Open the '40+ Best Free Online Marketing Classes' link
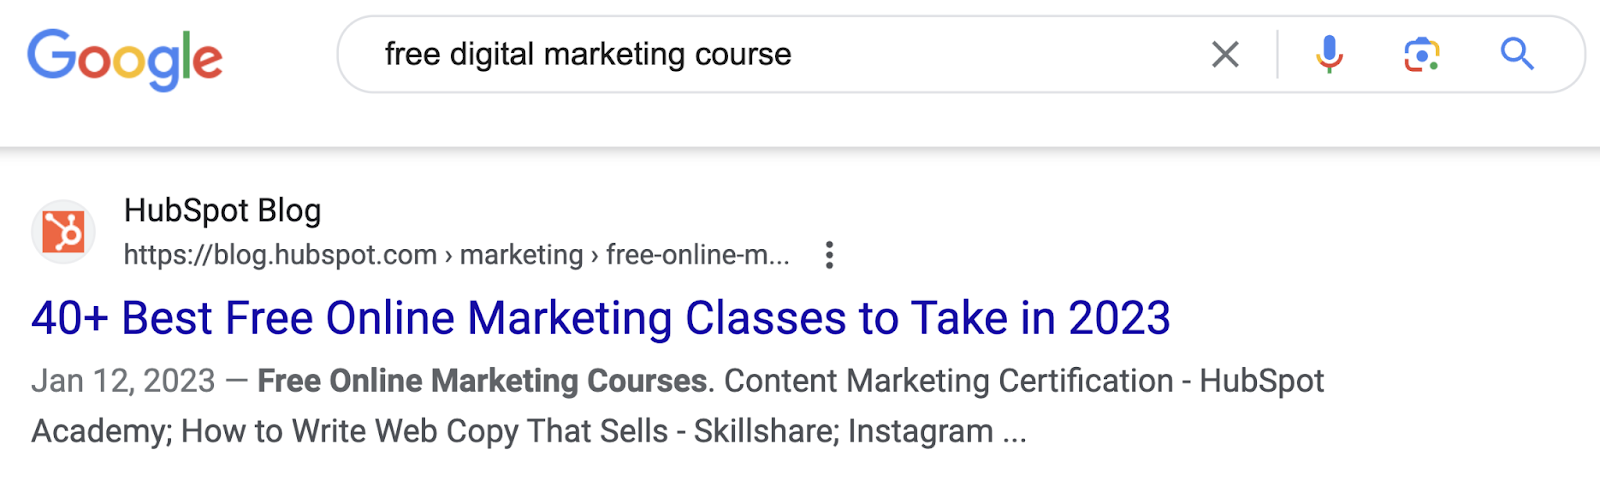The image size is (1600, 491). (x=600, y=319)
